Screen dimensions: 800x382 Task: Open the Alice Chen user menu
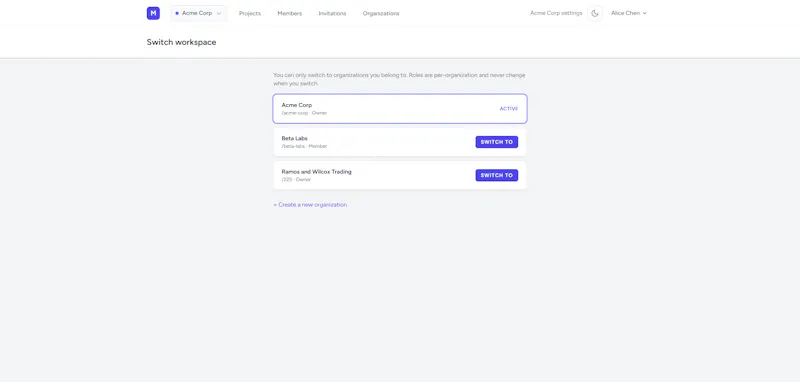point(629,13)
